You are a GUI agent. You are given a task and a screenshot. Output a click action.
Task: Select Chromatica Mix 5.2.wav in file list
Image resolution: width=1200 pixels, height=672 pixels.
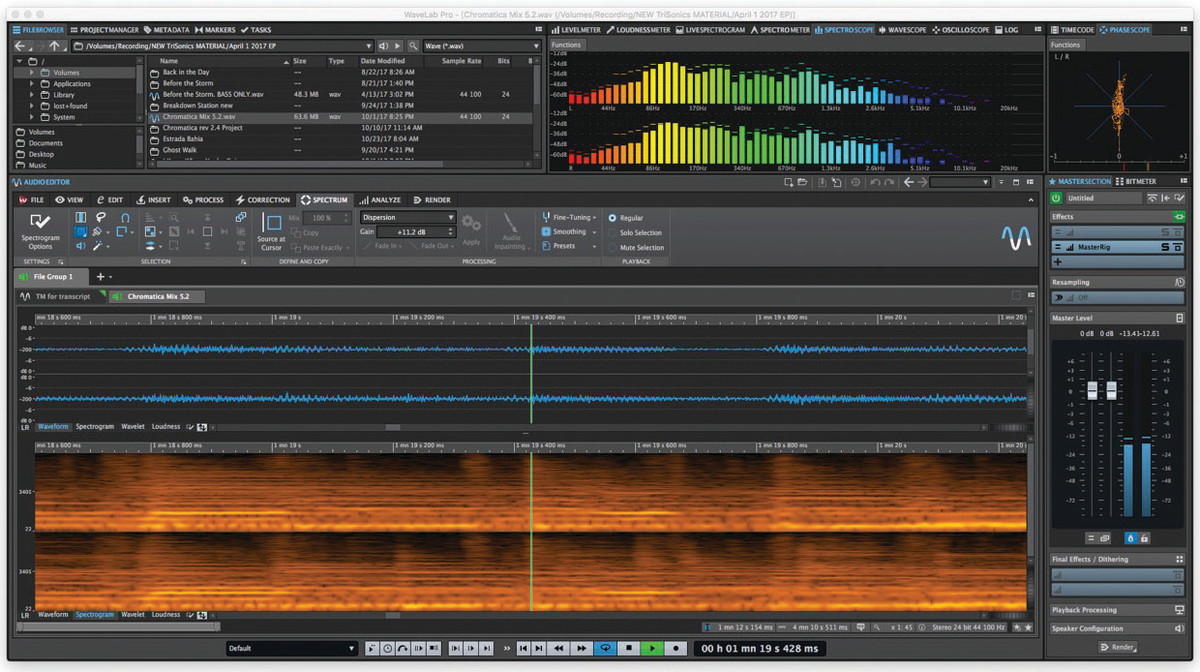[340, 117]
